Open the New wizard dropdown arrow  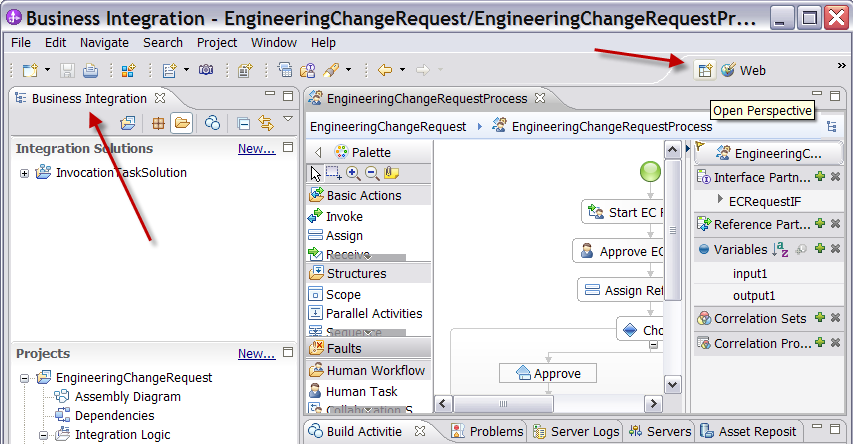pyautogui.click(x=47, y=70)
